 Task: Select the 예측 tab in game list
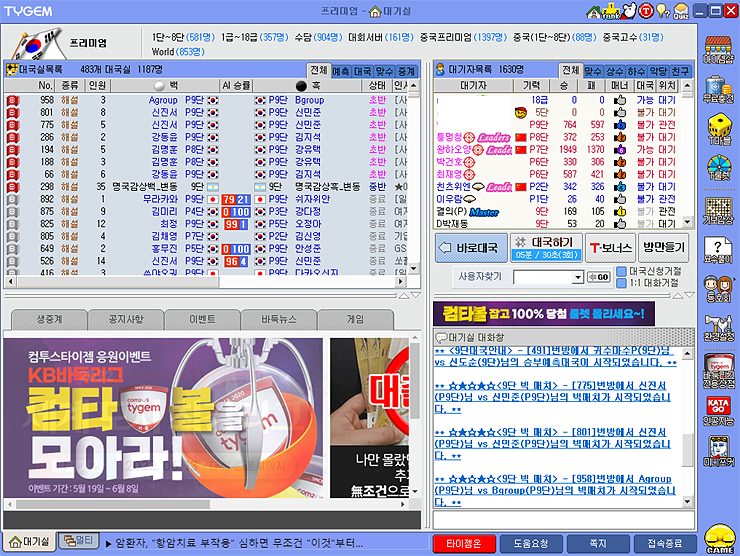341,71
